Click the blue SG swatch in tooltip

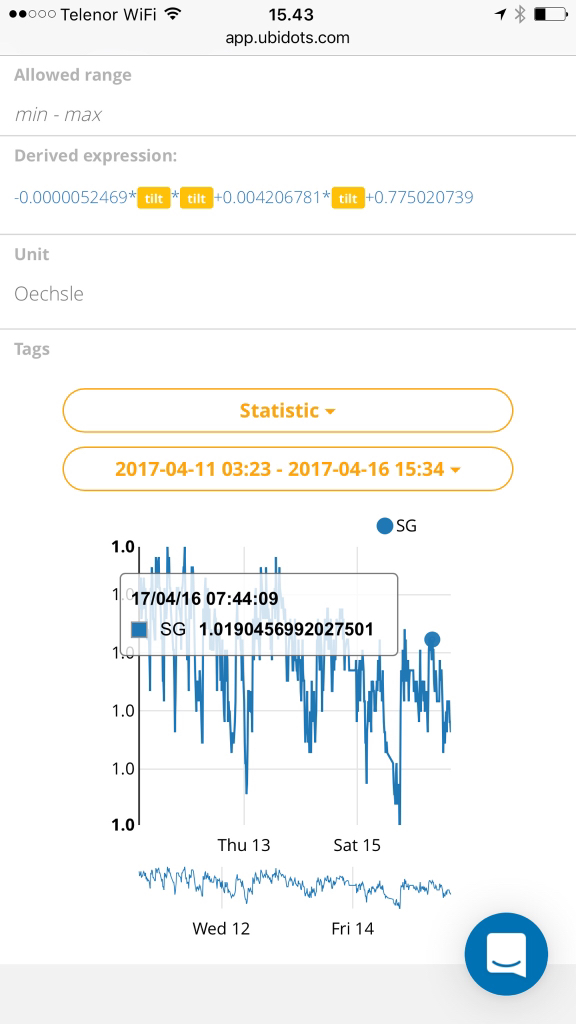pos(139,630)
